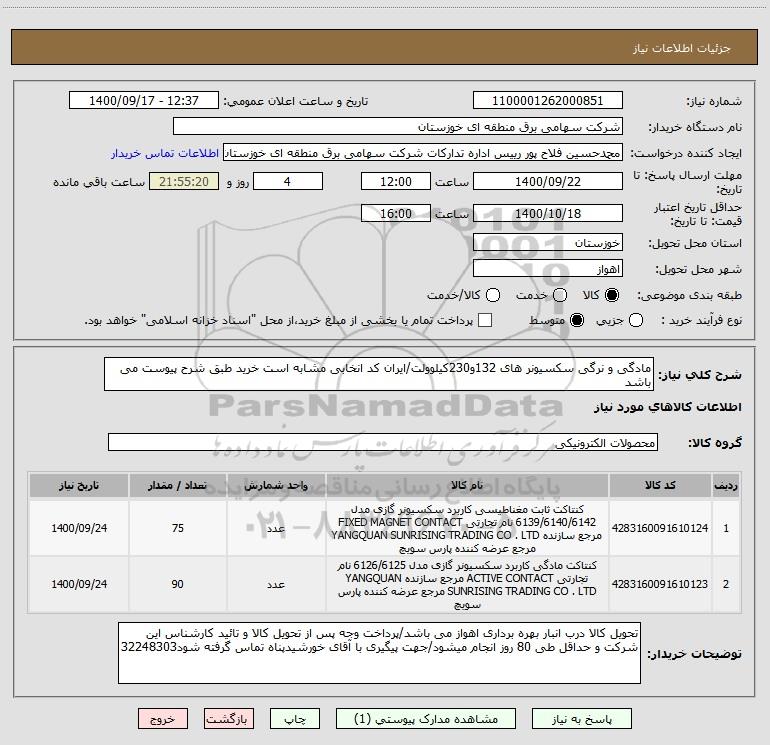Click the need number field 1100001262000851
The image size is (770, 745).
click(x=548, y=100)
